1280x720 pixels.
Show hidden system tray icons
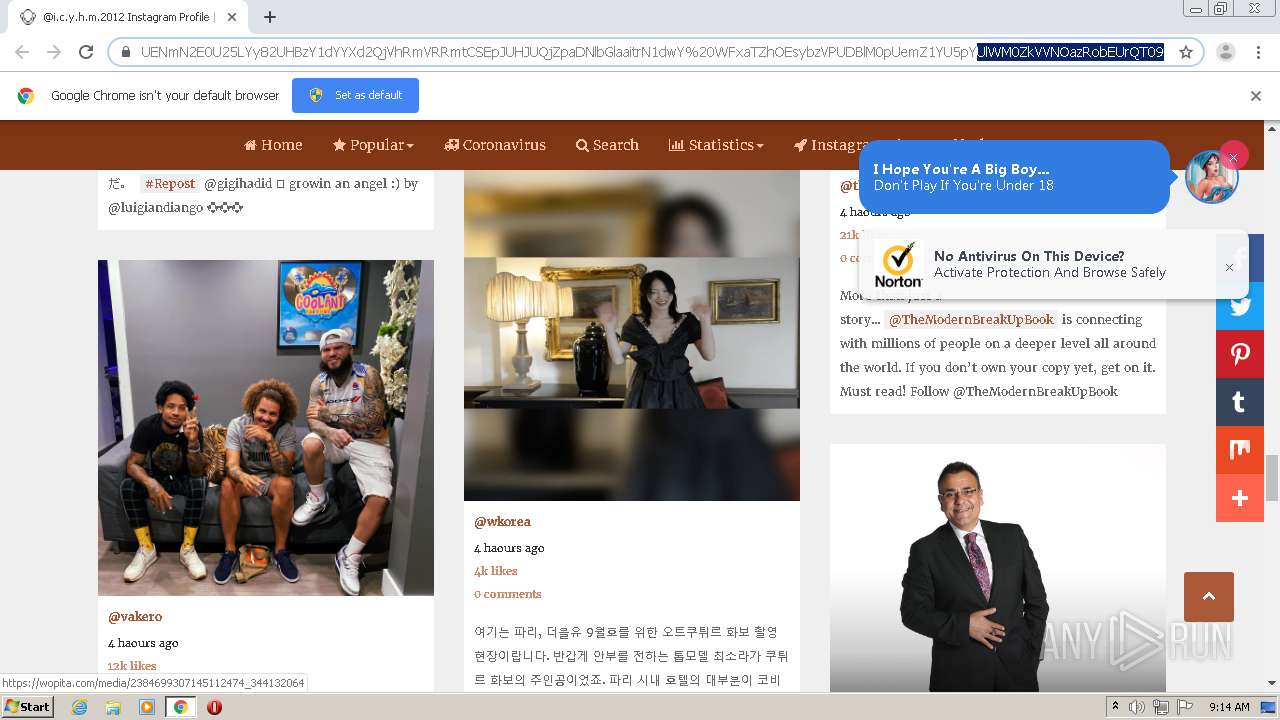(1115, 707)
